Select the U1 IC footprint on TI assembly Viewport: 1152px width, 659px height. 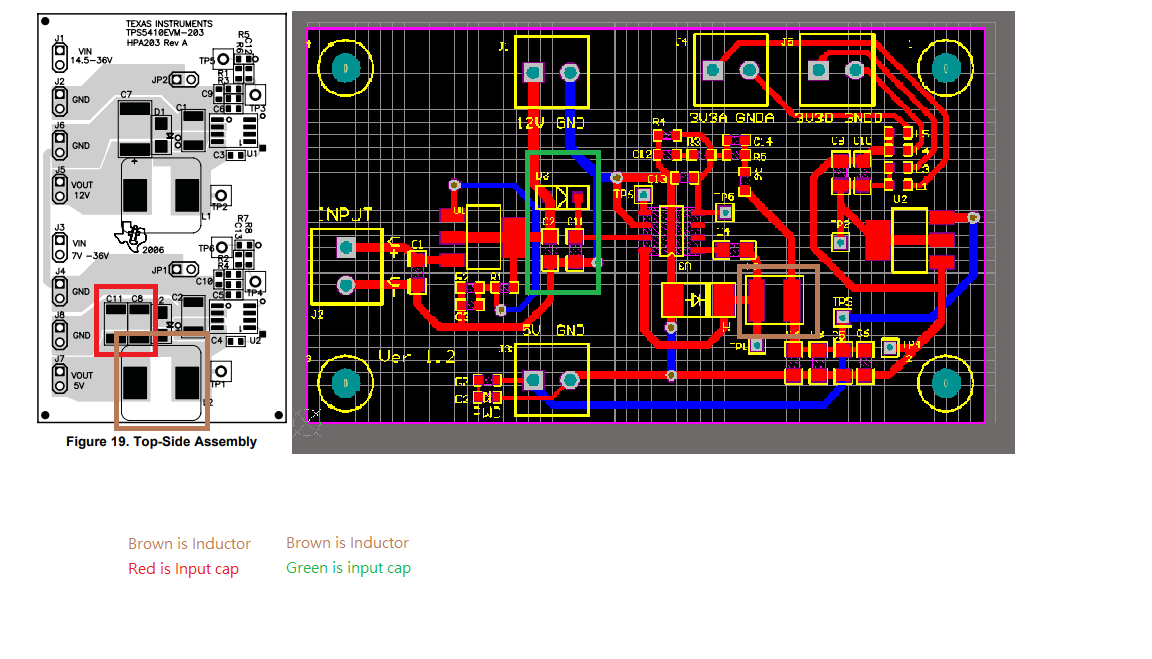click(234, 131)
